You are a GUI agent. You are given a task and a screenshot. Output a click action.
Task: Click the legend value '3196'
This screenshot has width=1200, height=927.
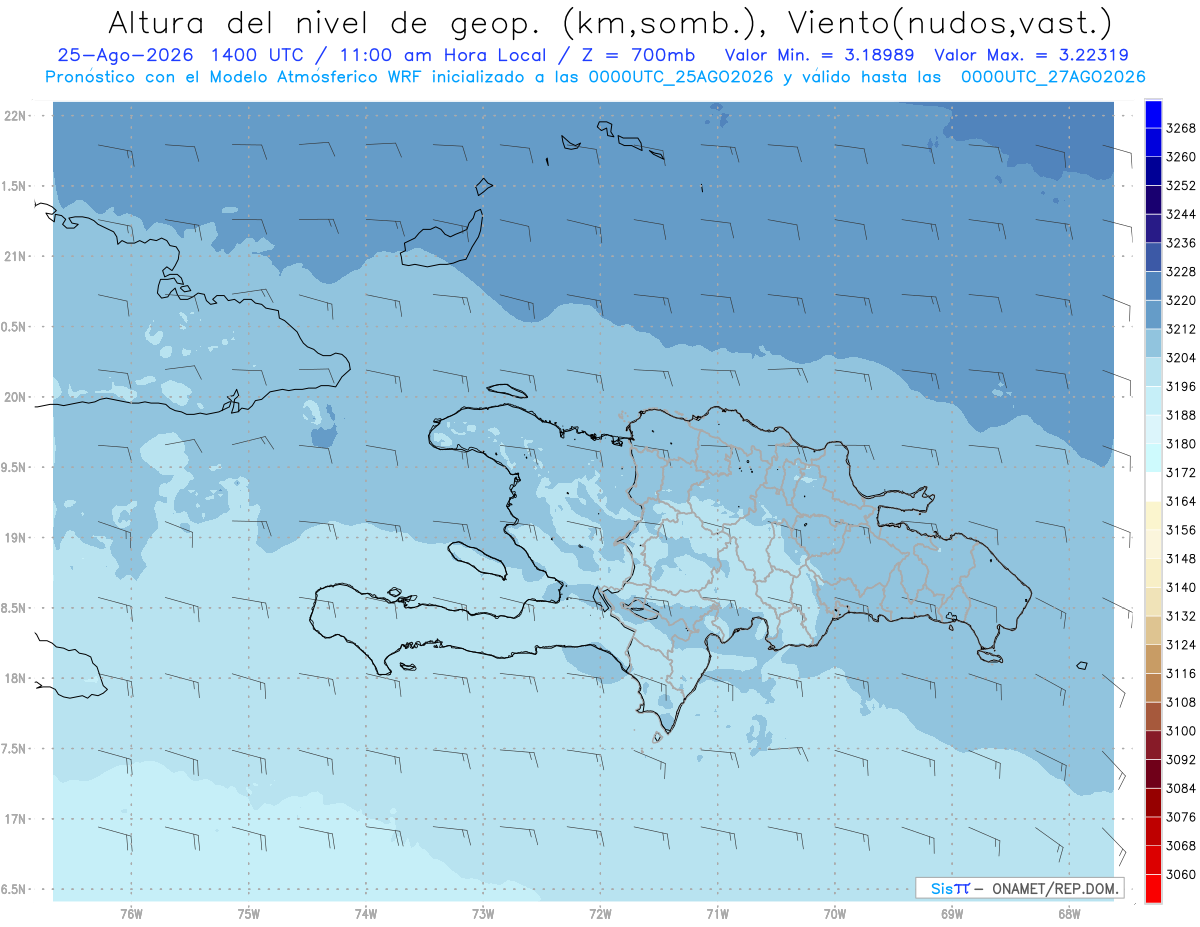point(1181,386)
